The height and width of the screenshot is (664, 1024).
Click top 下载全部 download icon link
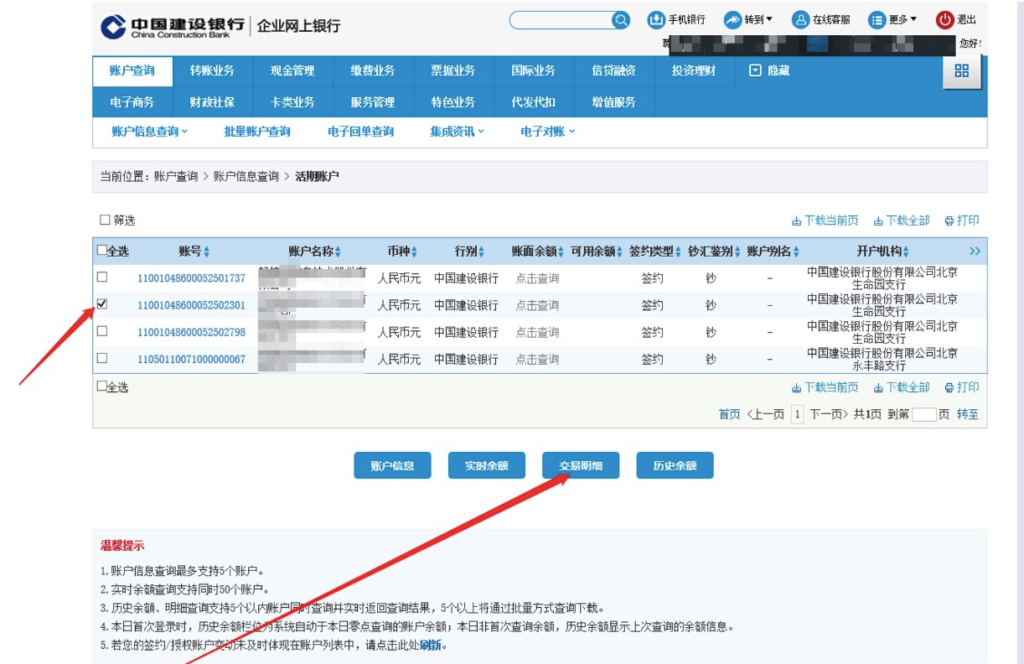901,221
